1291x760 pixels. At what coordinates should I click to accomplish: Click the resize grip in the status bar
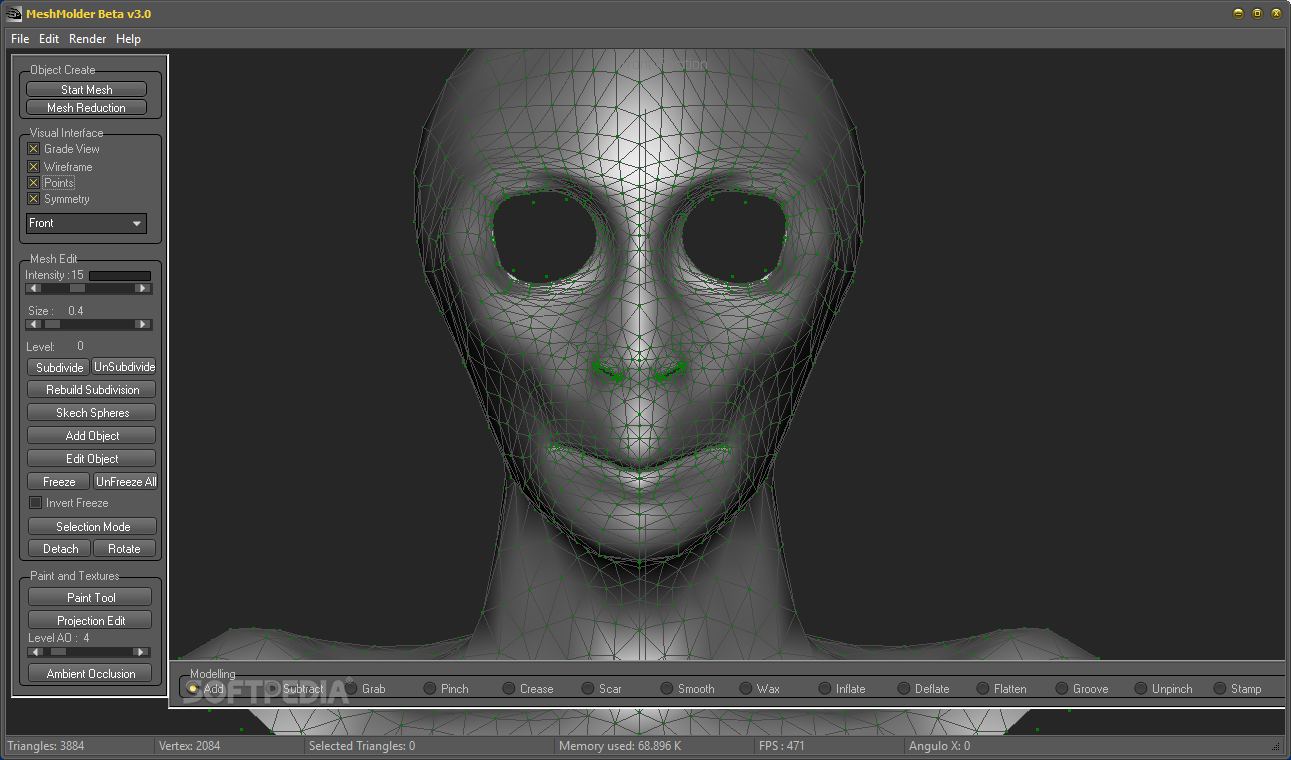pyautogui.click(x=1277, y=746)
